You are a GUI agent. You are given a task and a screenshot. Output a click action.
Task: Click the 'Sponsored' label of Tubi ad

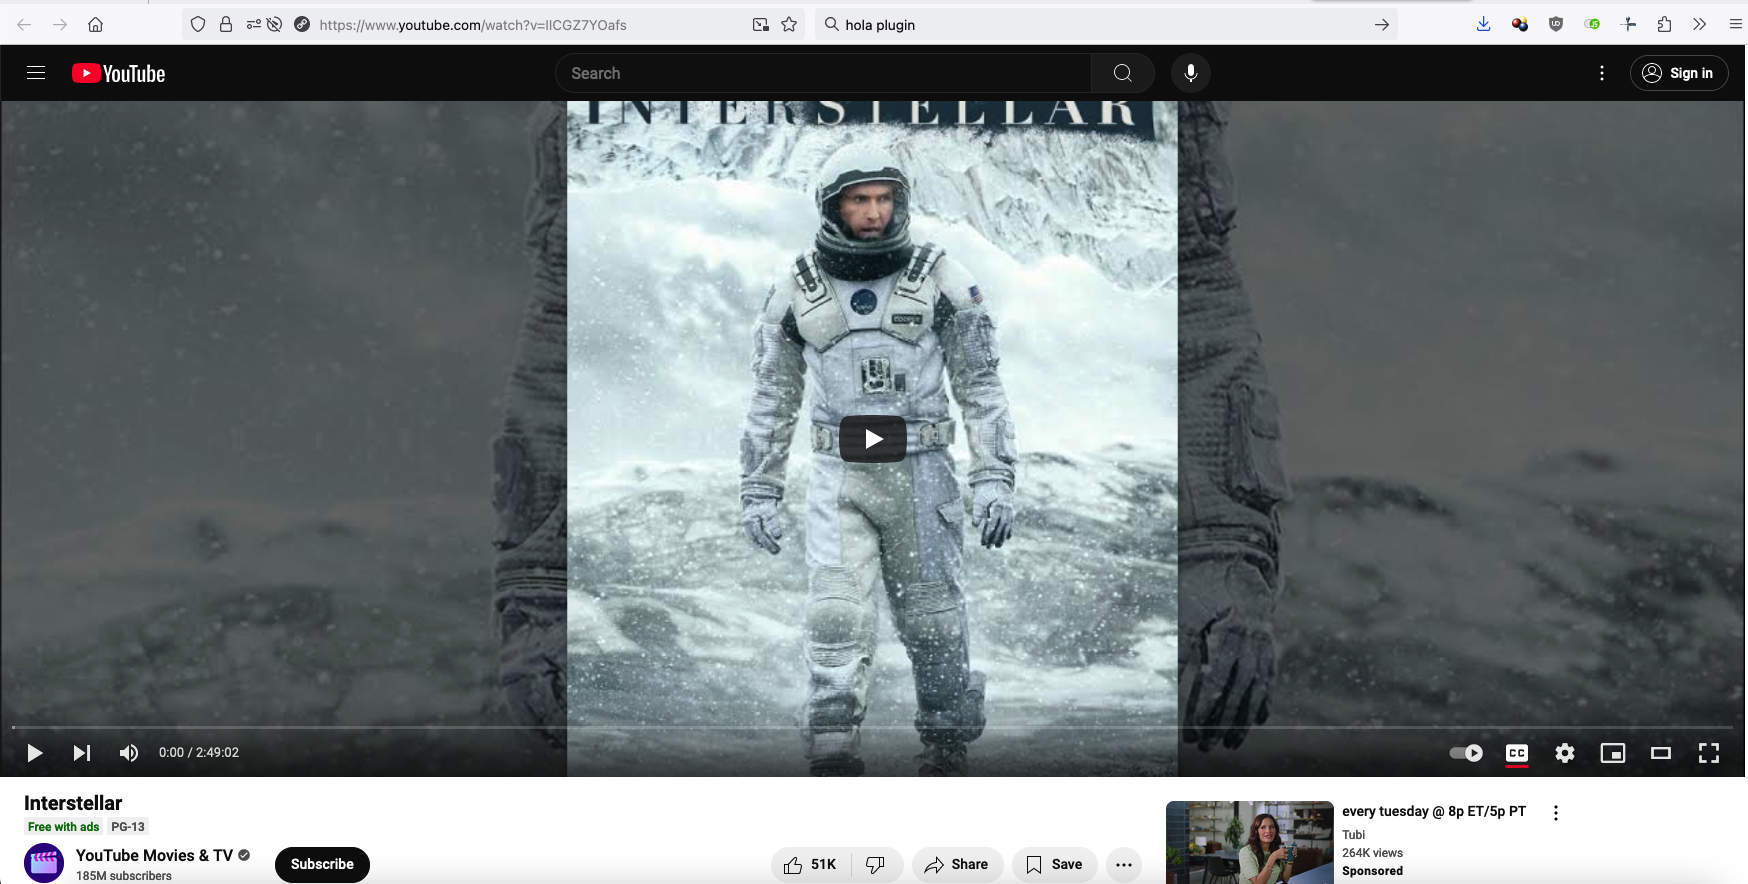(x=1372, y=871)
